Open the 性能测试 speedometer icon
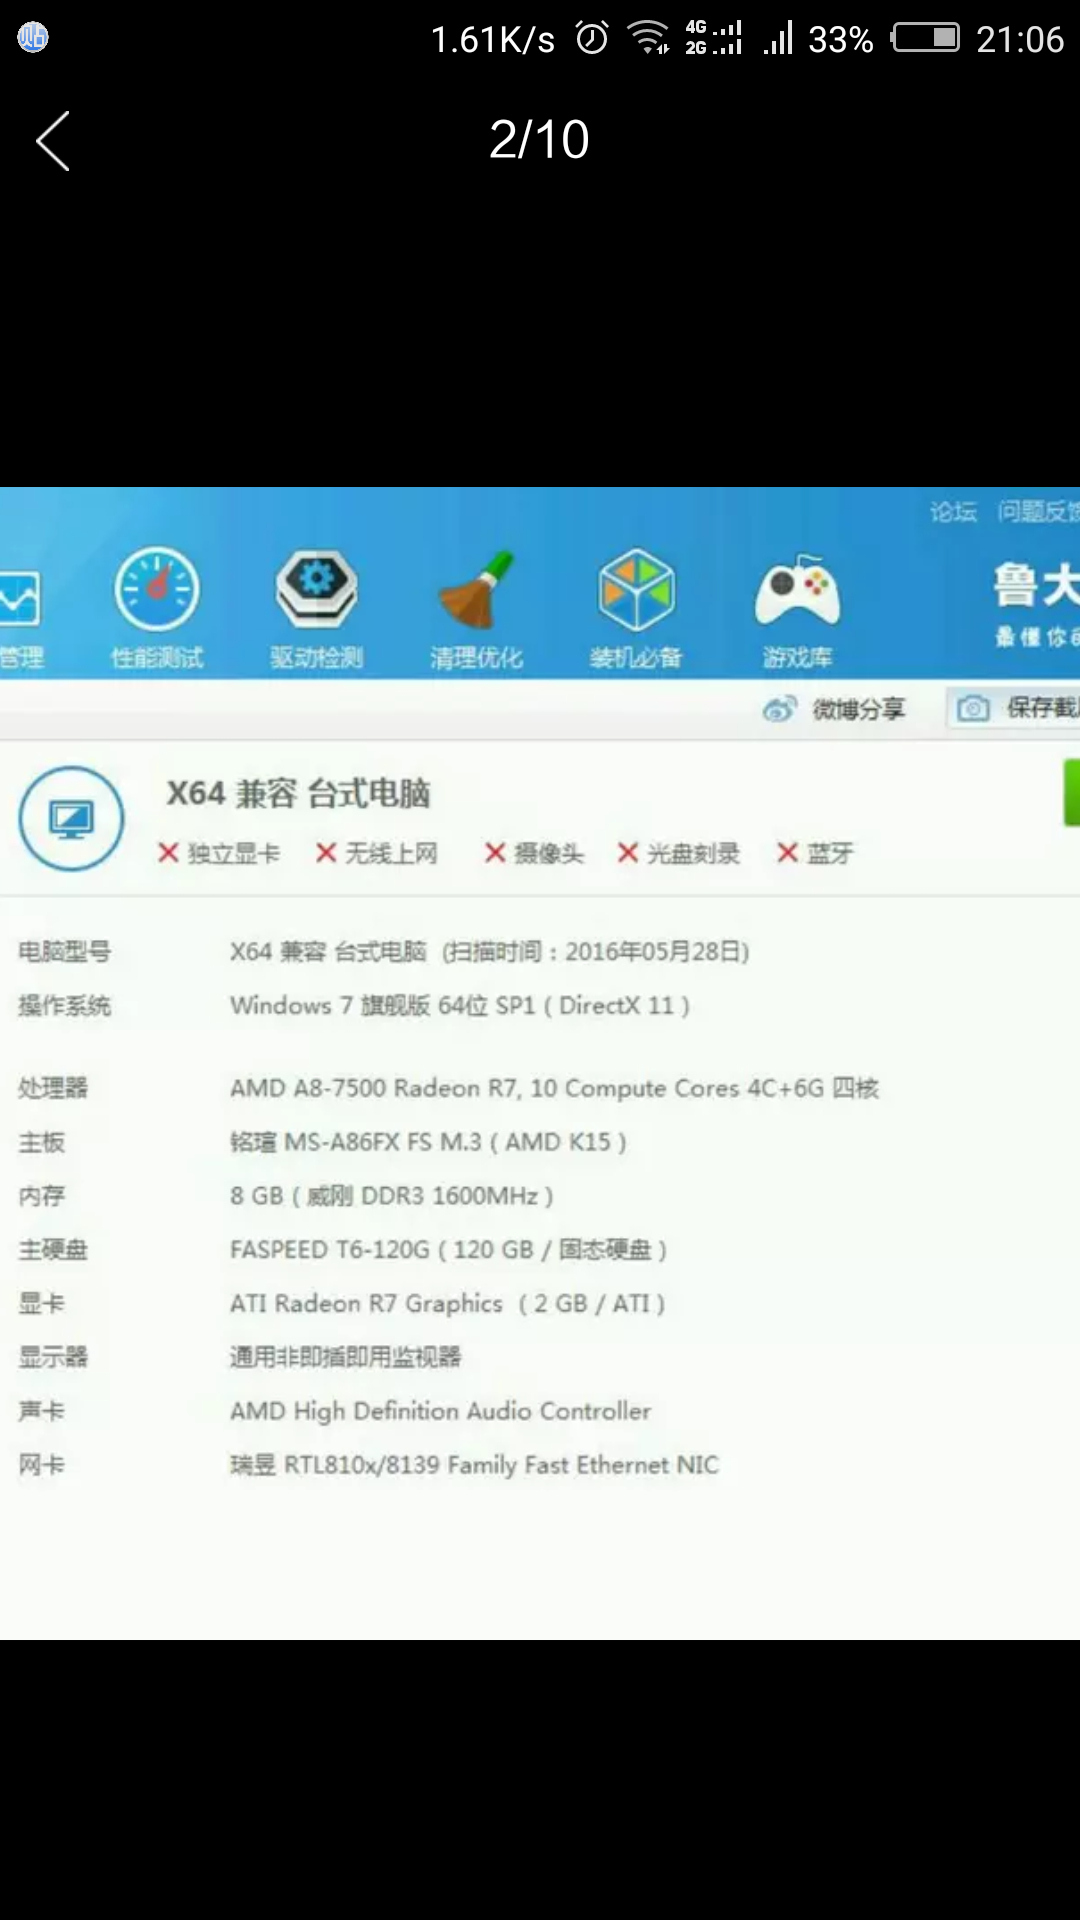This screenshot has width=1080, height=1920. [x=157, y=589]
